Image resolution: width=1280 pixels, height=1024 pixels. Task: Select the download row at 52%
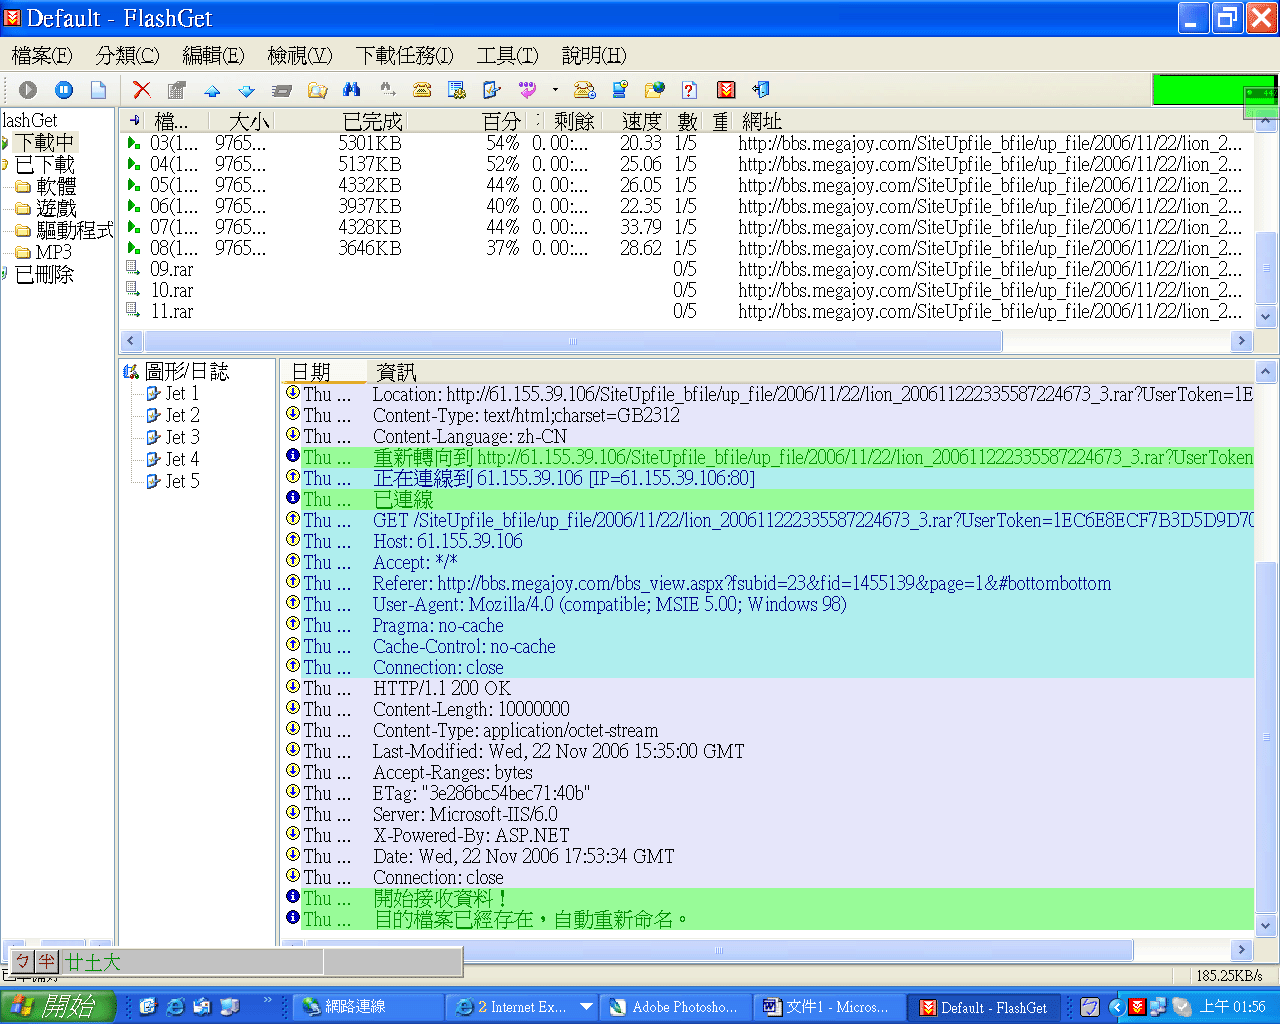(x=685, y=164)
